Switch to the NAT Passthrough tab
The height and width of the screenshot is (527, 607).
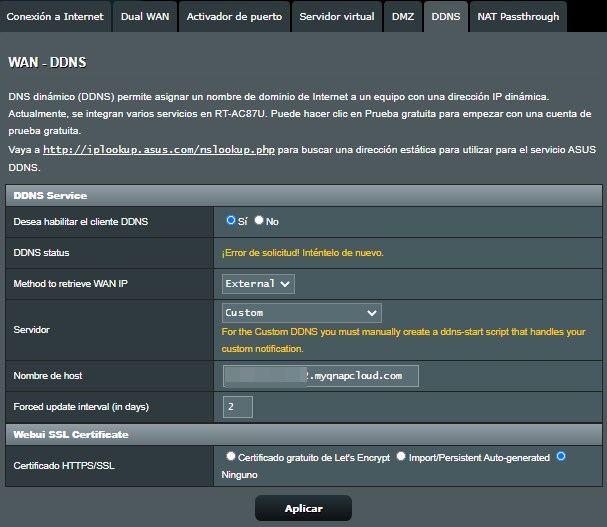tap(518, 16)
